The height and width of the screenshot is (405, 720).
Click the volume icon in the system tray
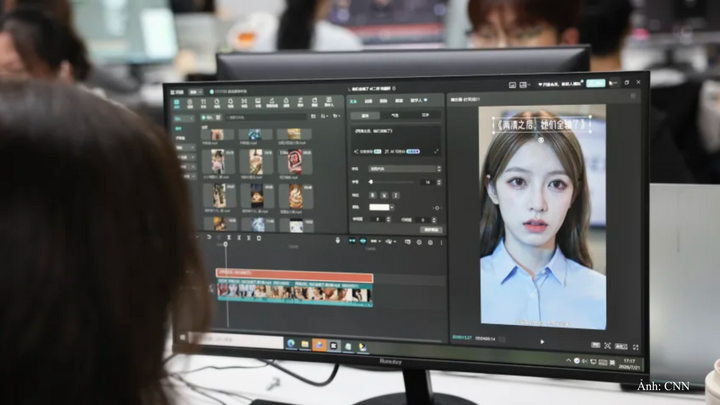click(x=584, y=361)
